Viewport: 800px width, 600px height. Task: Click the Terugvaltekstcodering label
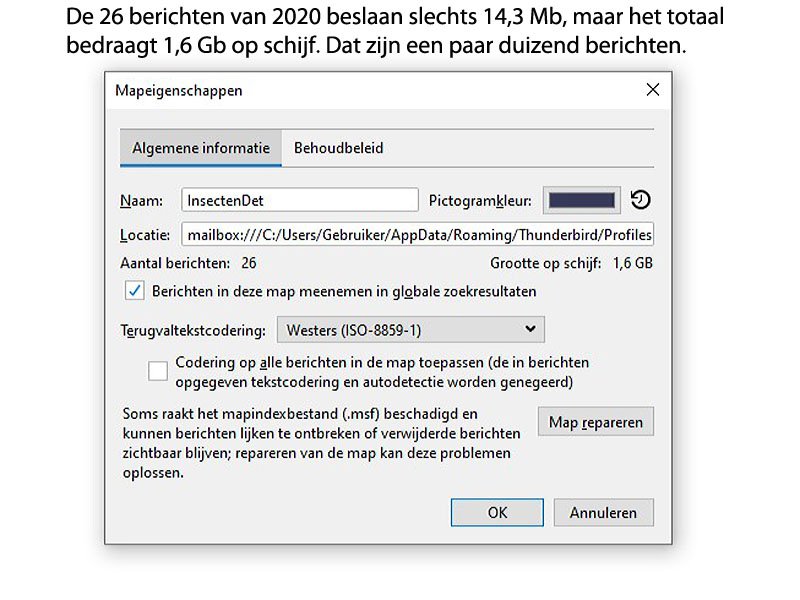click(x=192, y=329)
